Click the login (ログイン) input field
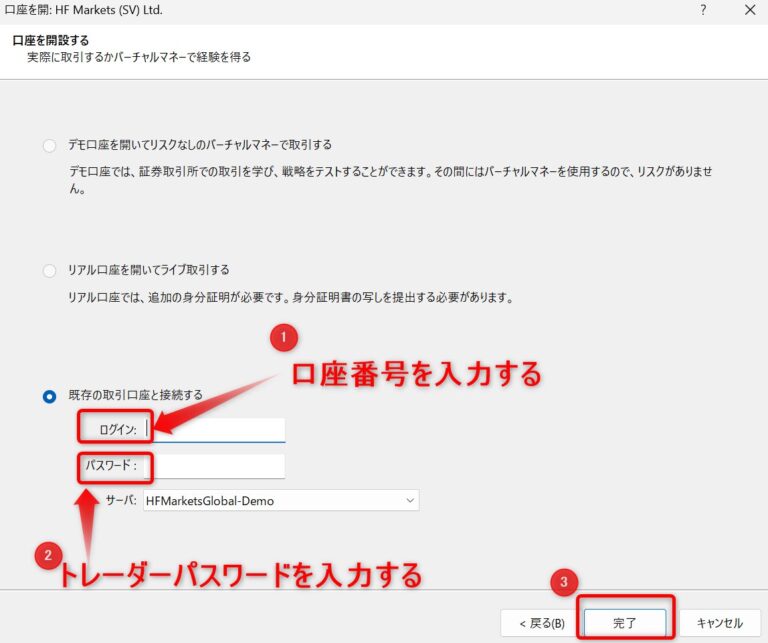The height and width of the screenshot is (643, 768). pos(215,430)
